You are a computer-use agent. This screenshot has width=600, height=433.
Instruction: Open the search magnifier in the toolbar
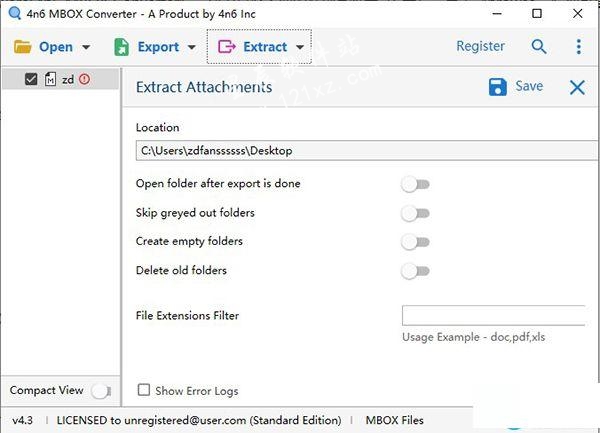tap(539, 47)
